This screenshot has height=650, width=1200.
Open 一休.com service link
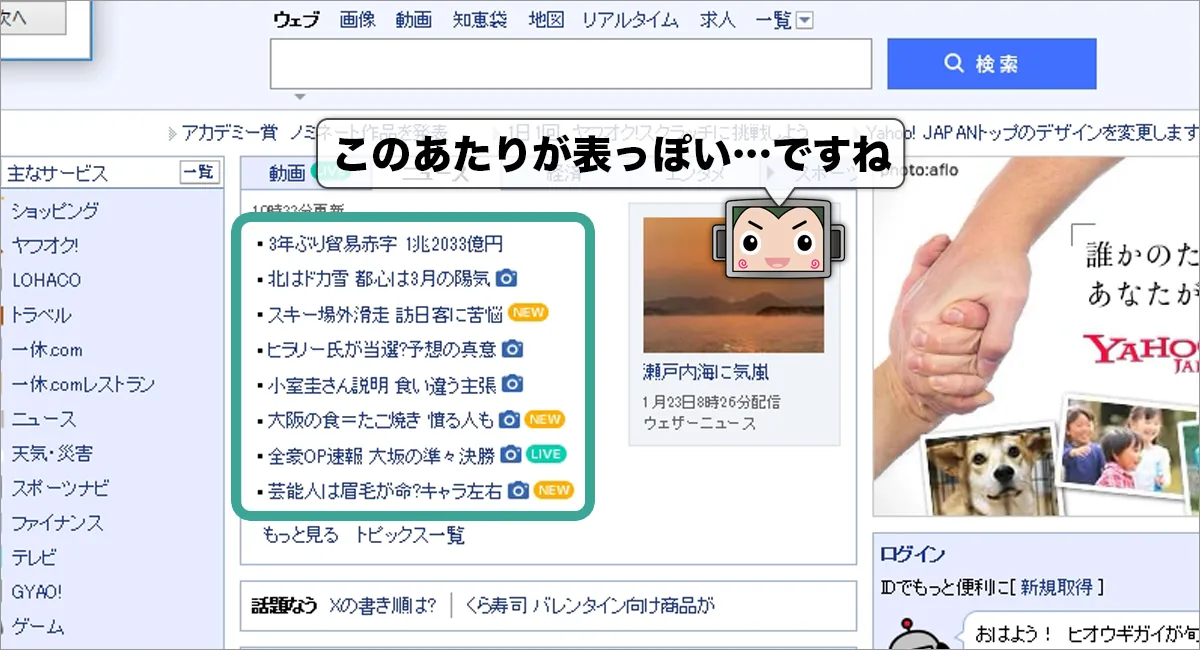(x=47, y=350)
